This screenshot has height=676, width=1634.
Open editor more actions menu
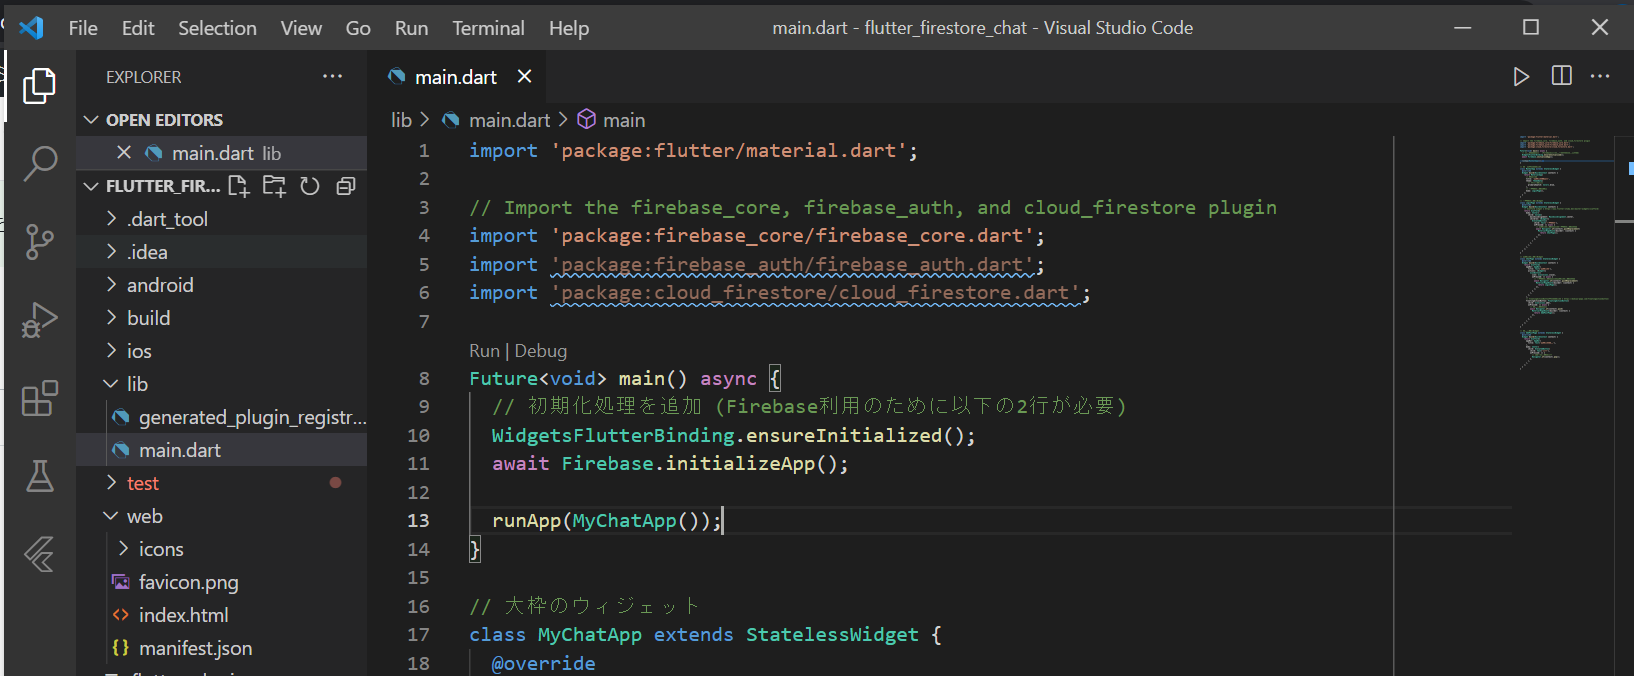pos(1600,76)
